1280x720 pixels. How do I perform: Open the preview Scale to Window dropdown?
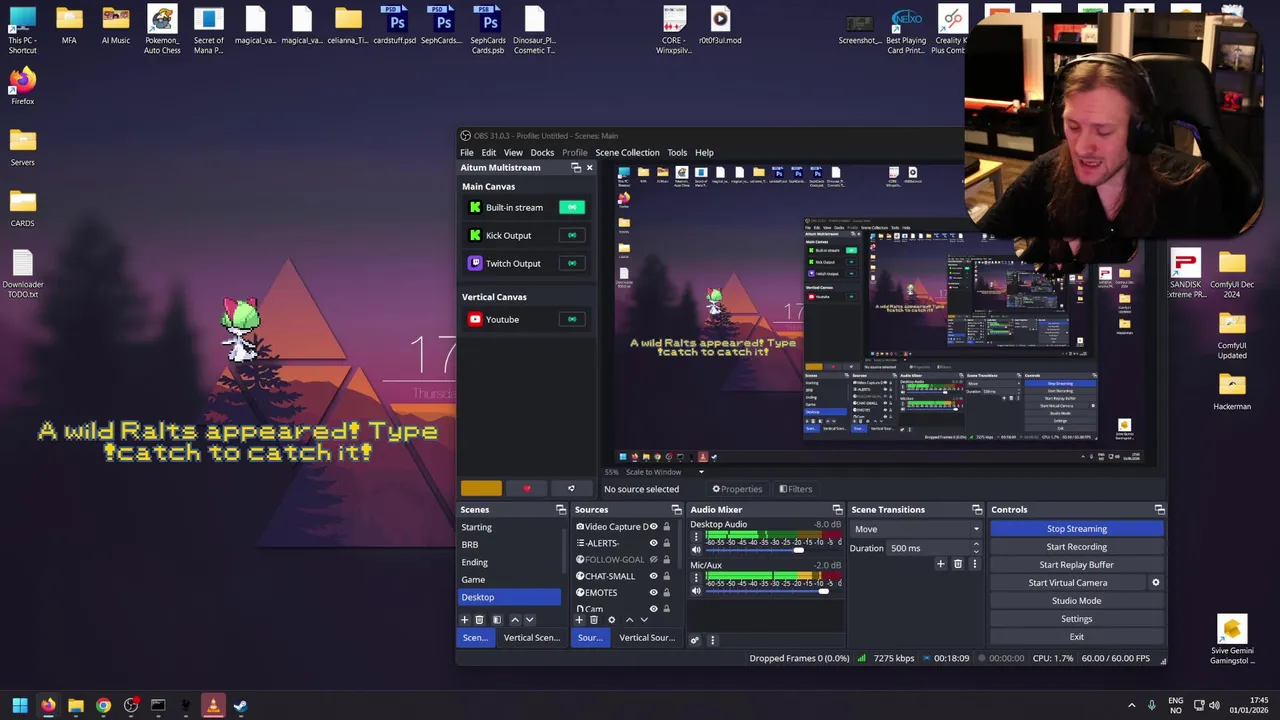[665, 472]
